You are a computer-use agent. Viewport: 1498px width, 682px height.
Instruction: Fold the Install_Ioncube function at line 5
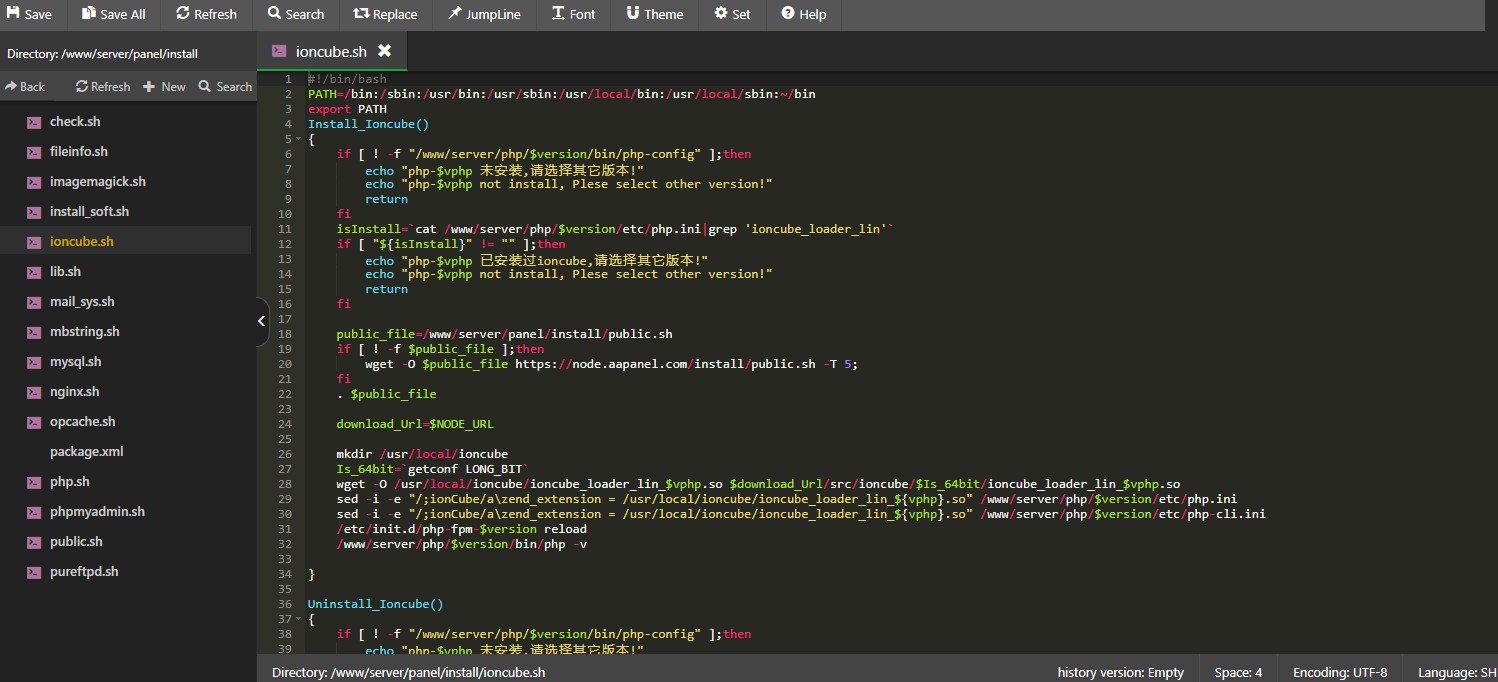299,139
